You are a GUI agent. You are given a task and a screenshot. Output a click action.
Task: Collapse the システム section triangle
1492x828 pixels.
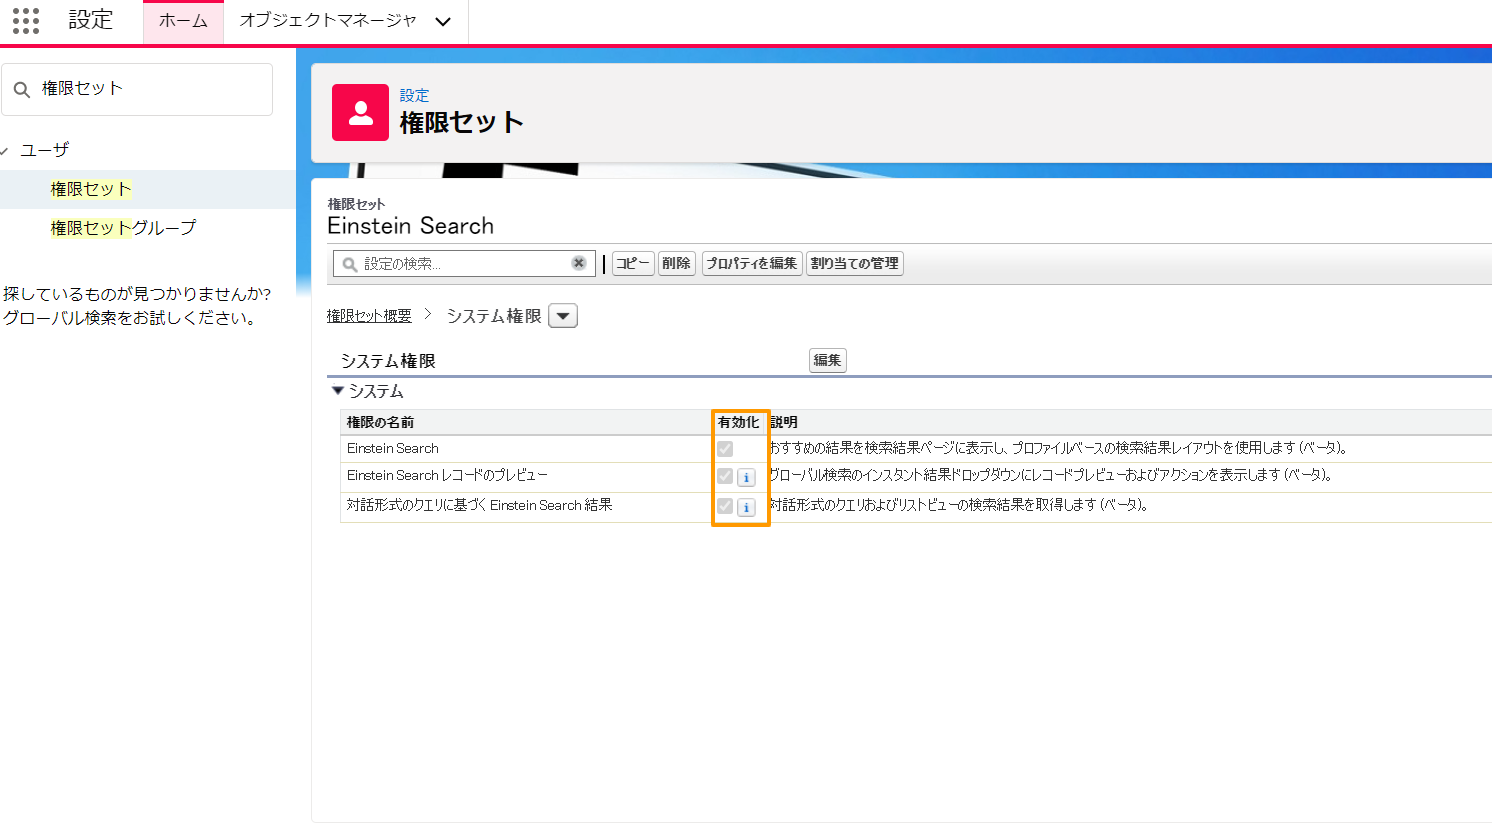pos(338,391)
